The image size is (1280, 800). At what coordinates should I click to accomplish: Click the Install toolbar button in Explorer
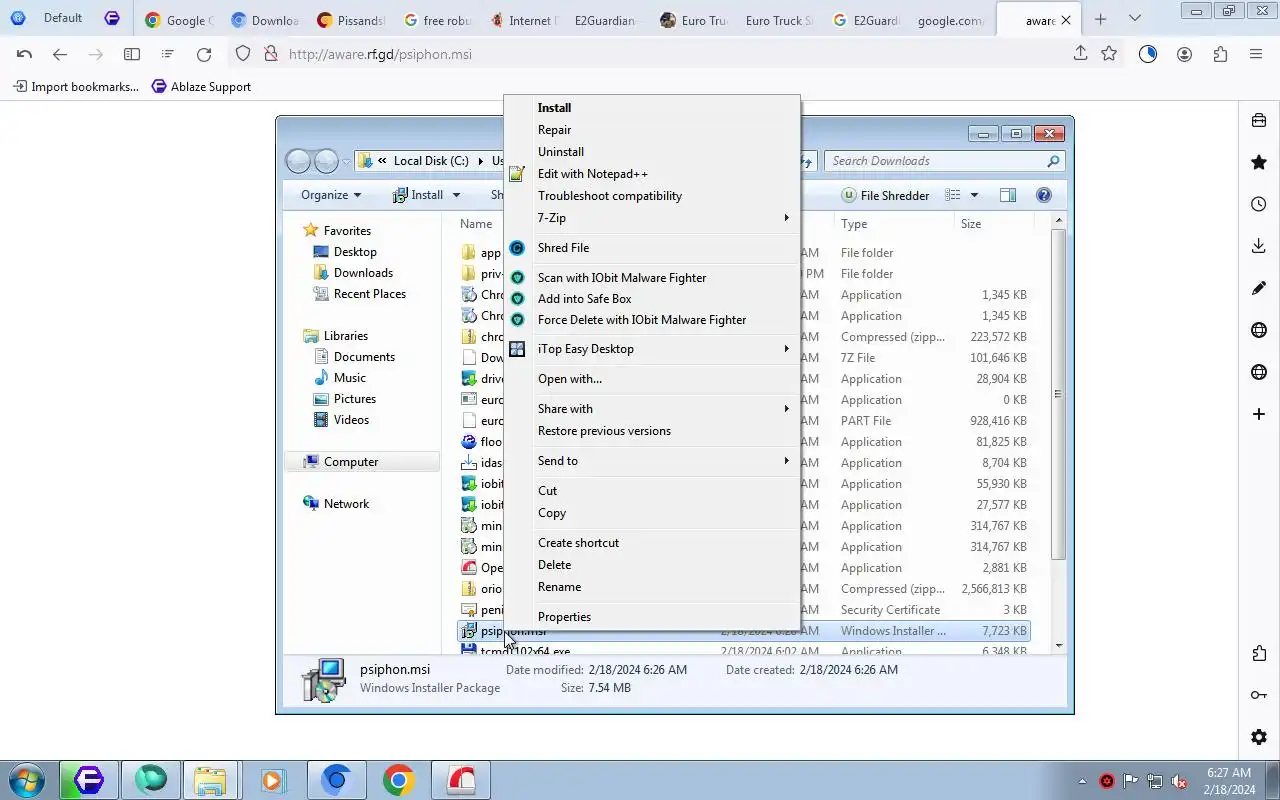tap(417, 195)
